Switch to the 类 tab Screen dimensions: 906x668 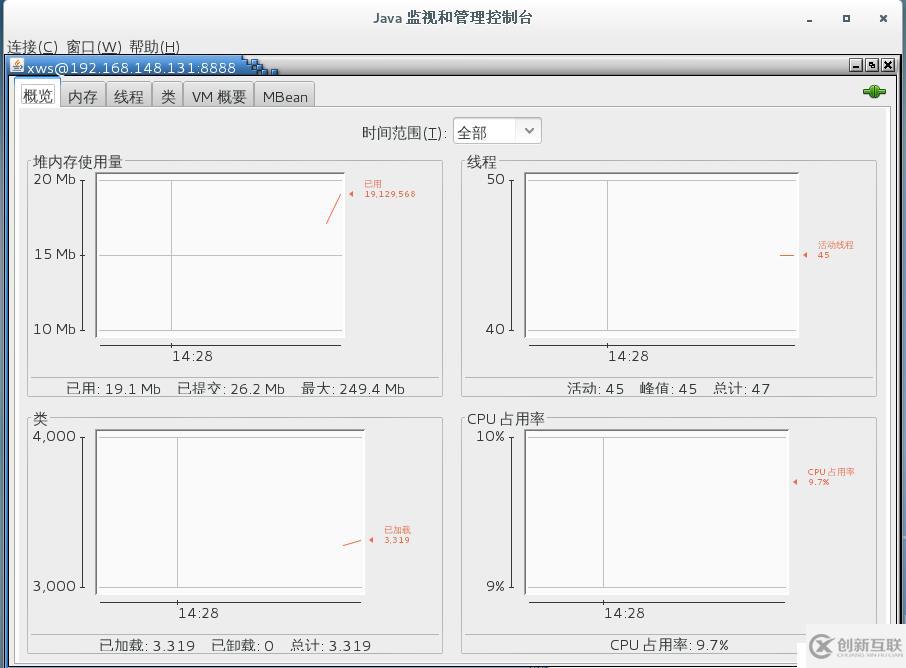(x=168, y=97)
